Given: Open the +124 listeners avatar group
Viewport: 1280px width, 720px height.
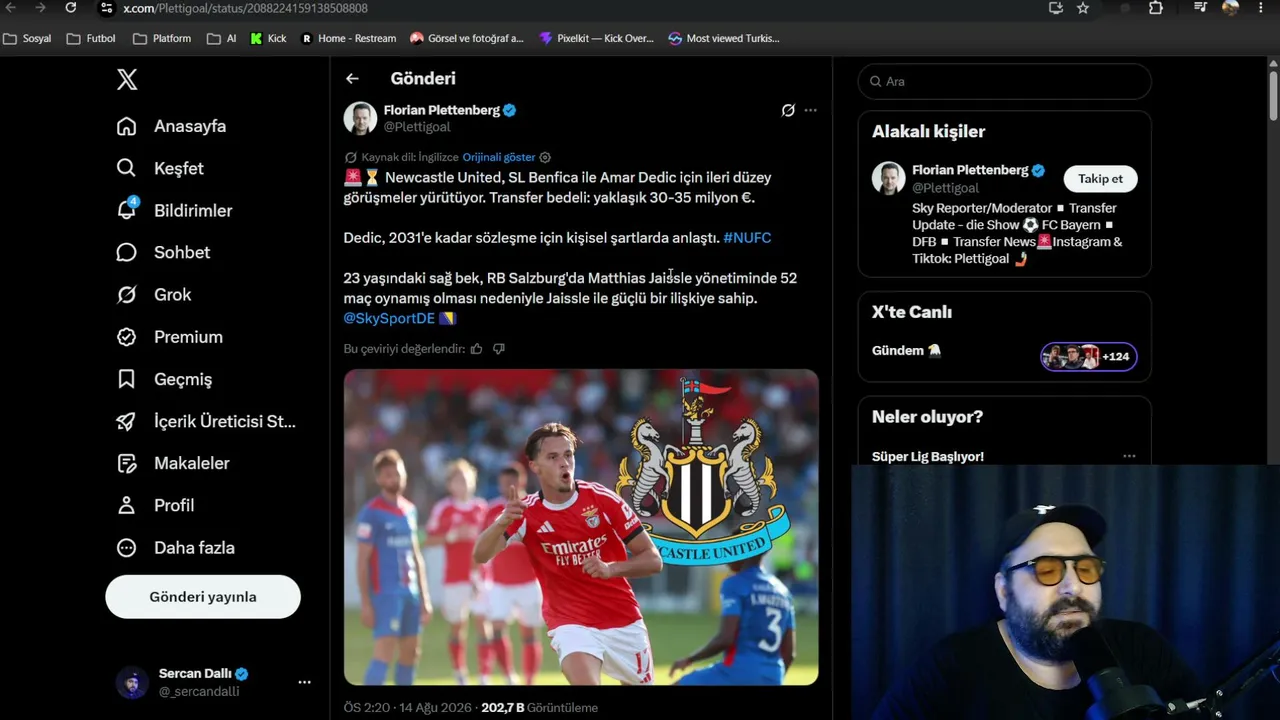Looking at the screenshot, I should (x=1089, y=357).
